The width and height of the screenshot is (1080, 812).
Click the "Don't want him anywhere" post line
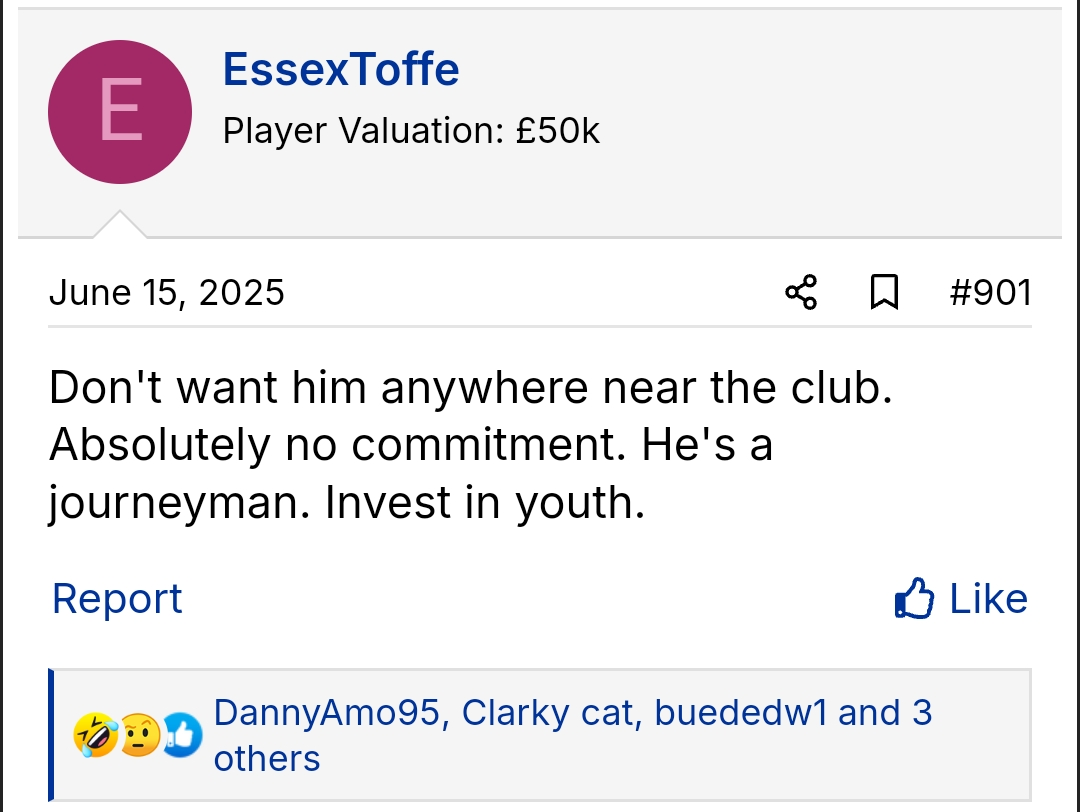pyautogui.click(x=470, y=388)
